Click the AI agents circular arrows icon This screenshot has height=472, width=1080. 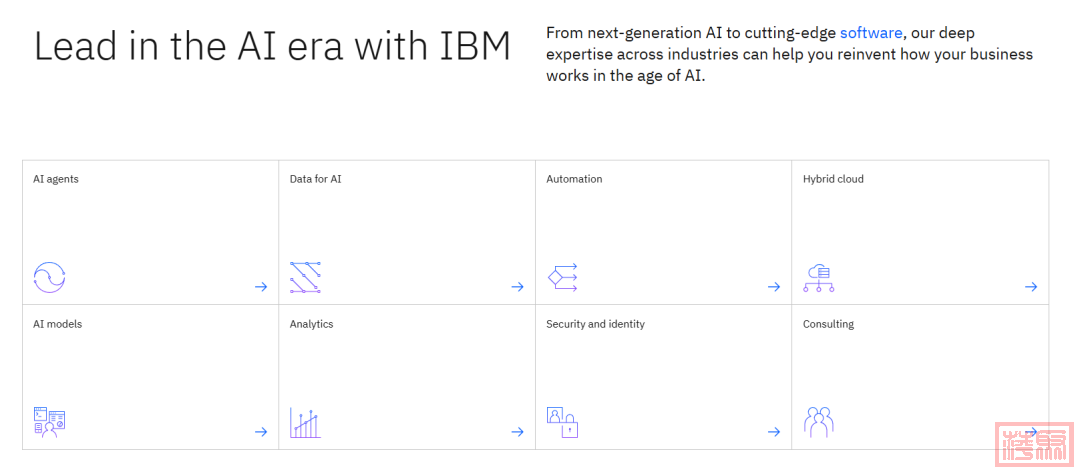click(49, 277)
